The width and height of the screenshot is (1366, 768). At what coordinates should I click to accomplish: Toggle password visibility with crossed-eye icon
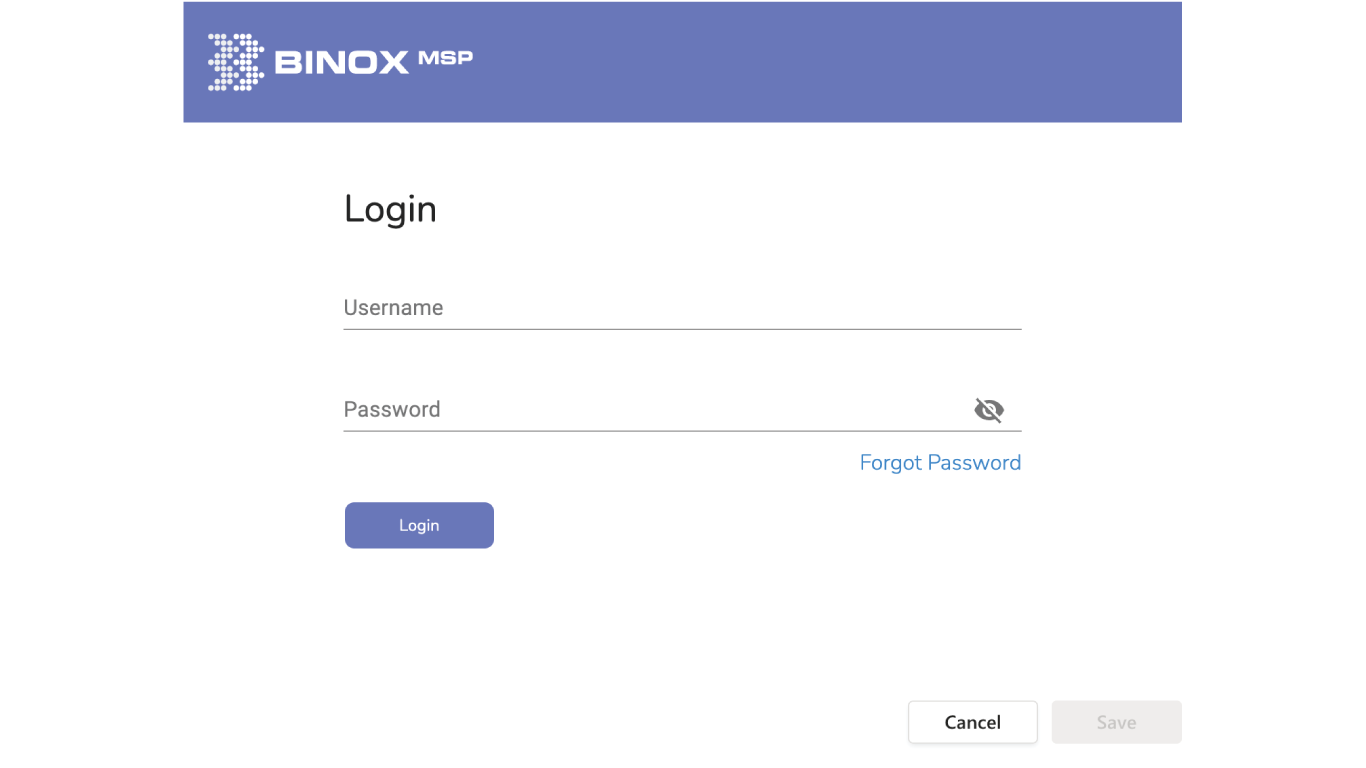pyautogui.click(x=988, y=410)
